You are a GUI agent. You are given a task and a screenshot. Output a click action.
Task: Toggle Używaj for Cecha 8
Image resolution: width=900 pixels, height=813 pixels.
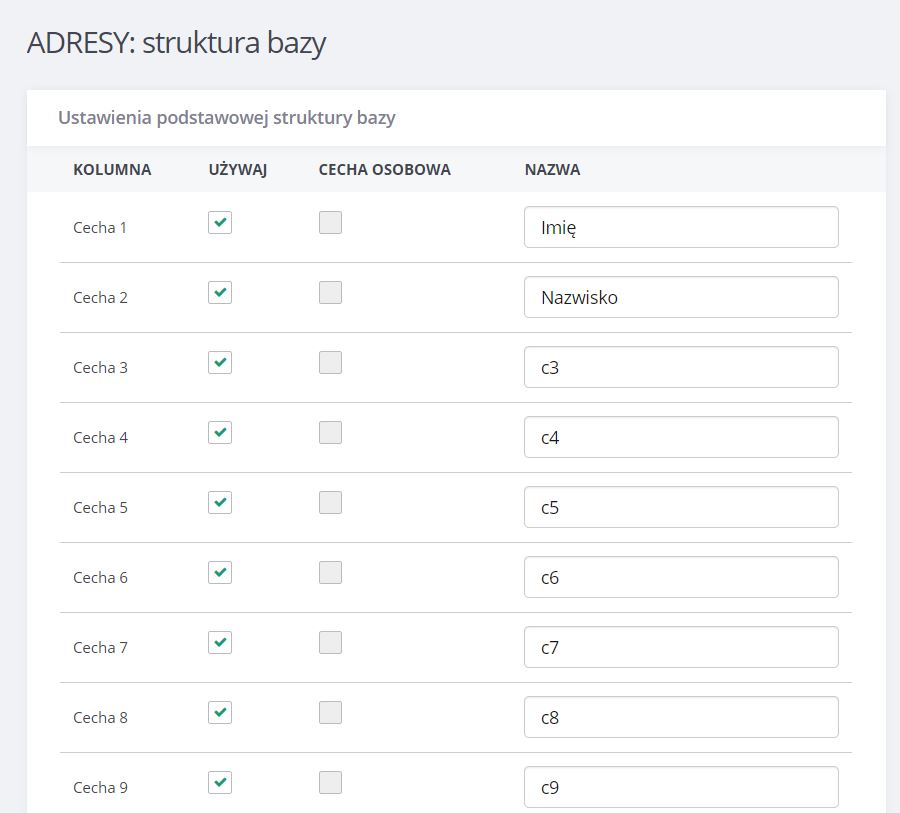point(220,713)
